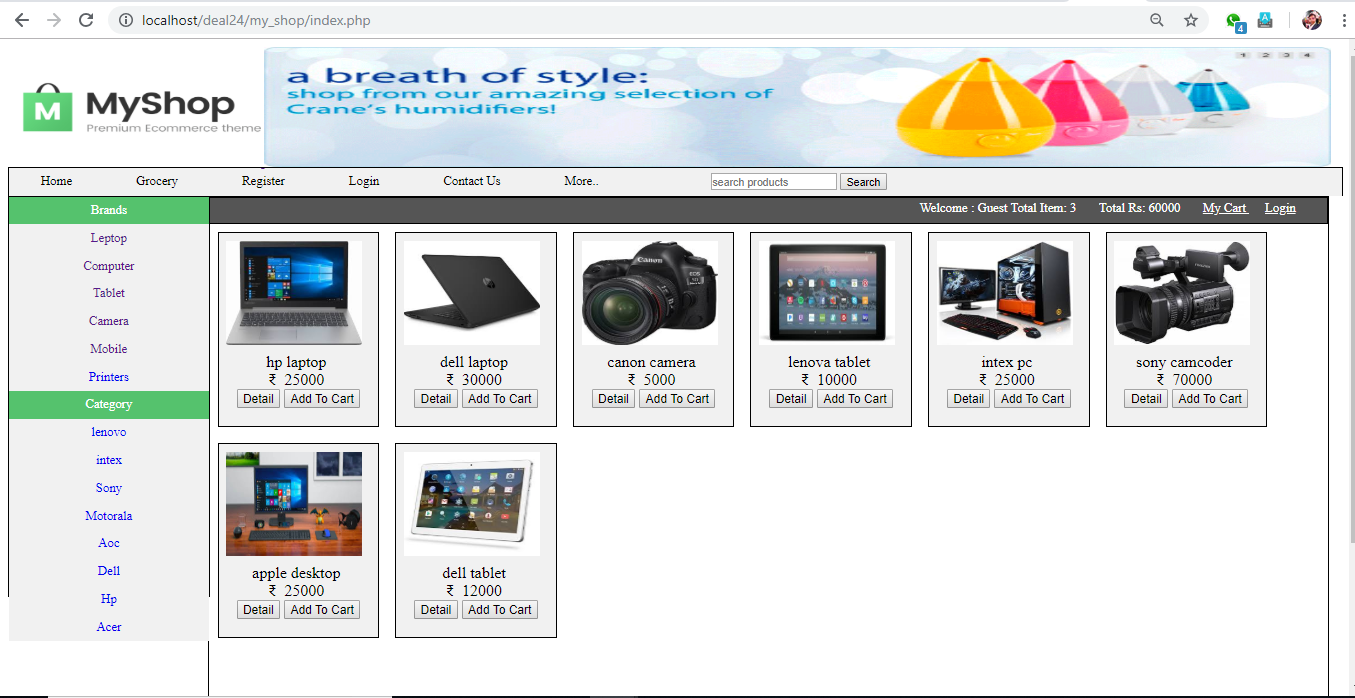View Detail for dell laptop

436,398
